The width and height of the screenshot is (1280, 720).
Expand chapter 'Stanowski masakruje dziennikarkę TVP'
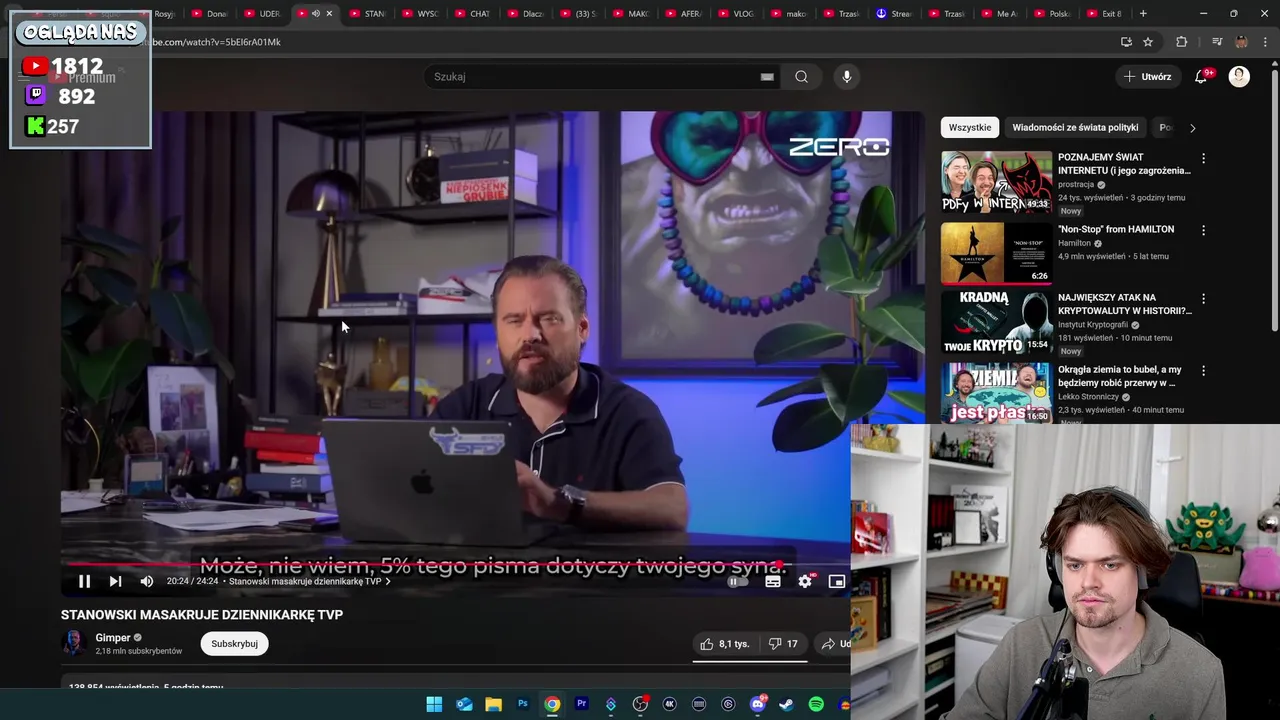[x=309, y=581]
